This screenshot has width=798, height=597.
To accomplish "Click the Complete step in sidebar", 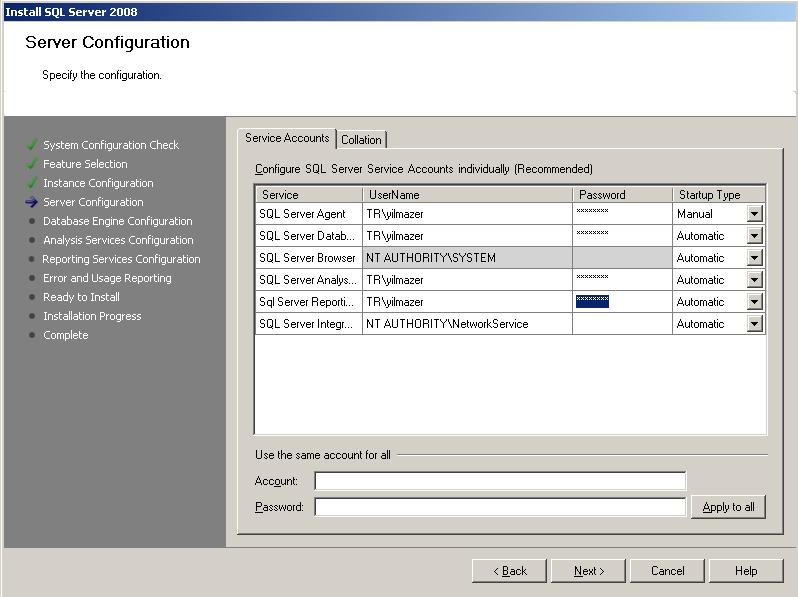I will coord(66,335).
